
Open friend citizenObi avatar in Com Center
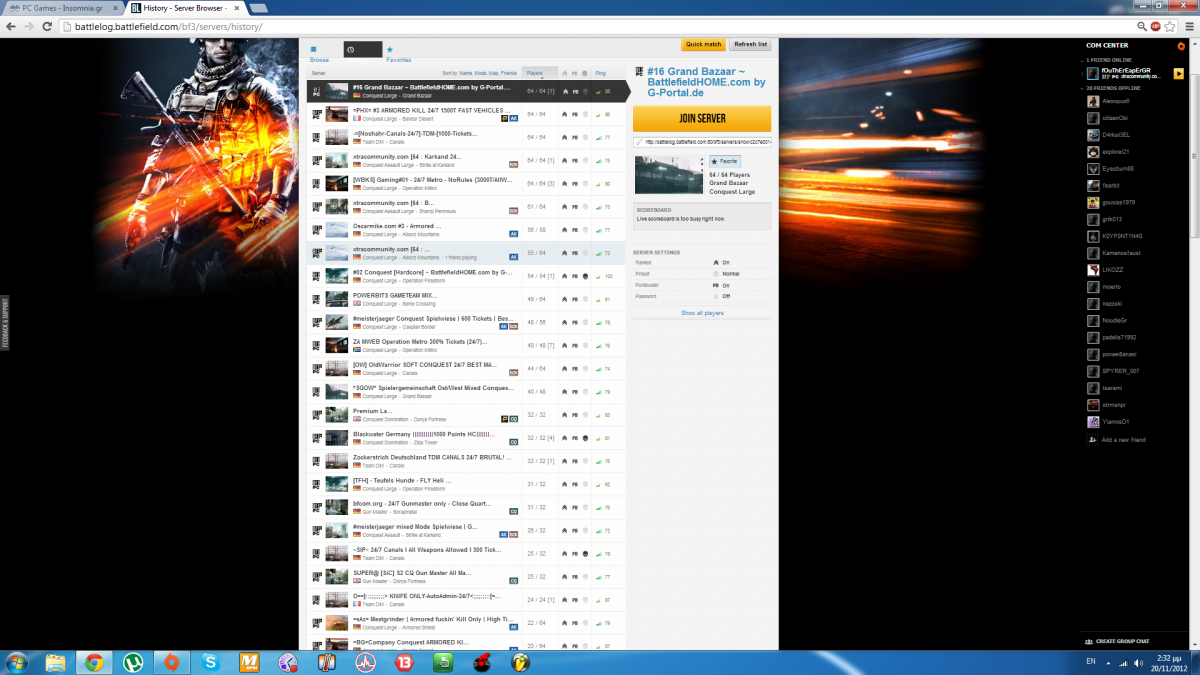(1093, 118)
